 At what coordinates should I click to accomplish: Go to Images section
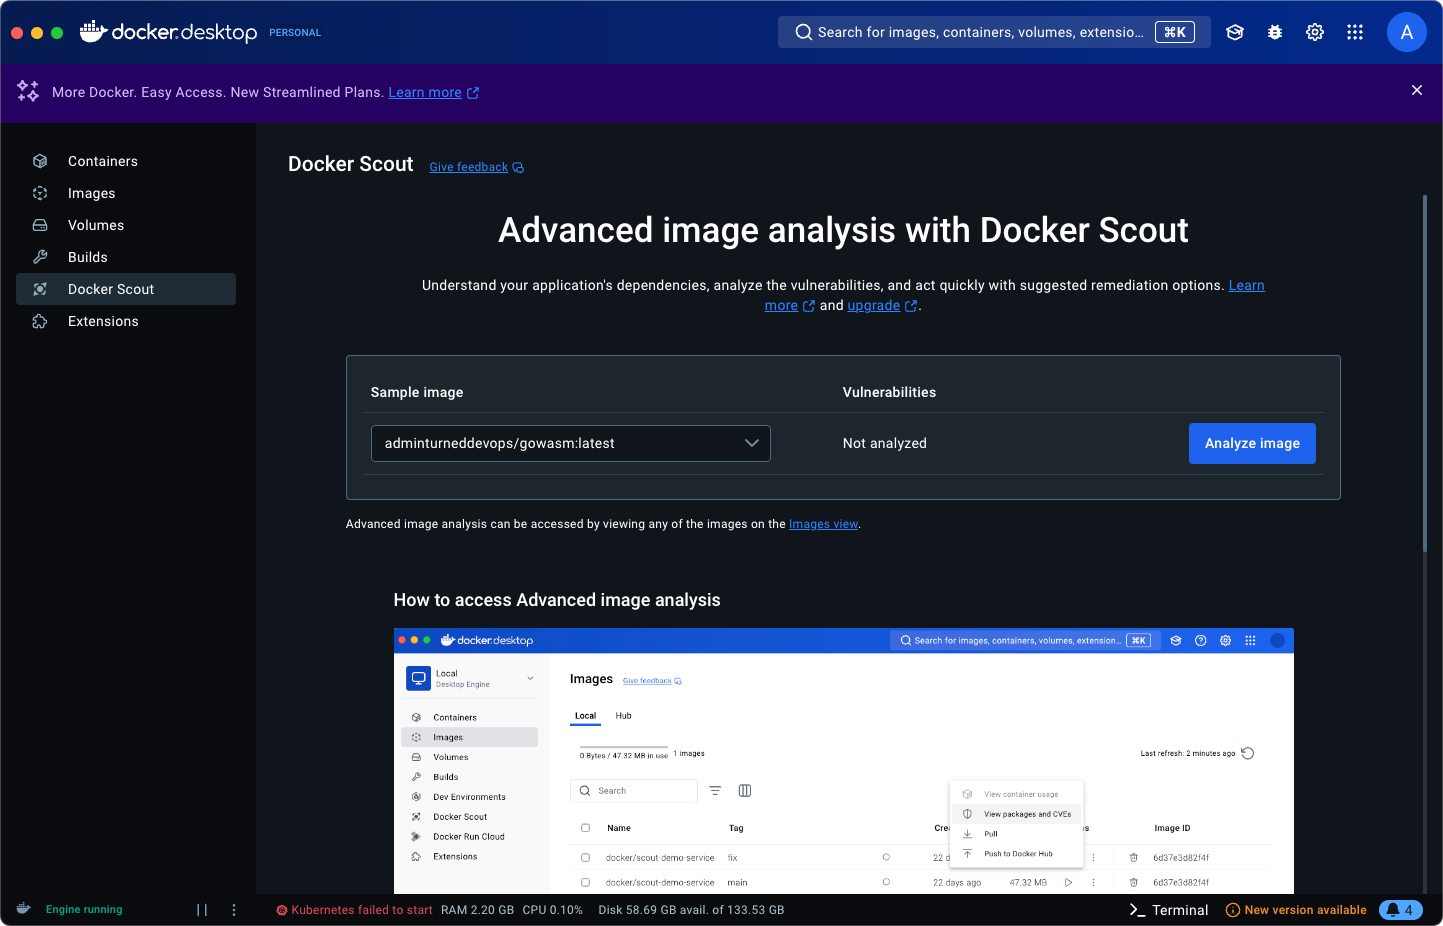(126, 193)
